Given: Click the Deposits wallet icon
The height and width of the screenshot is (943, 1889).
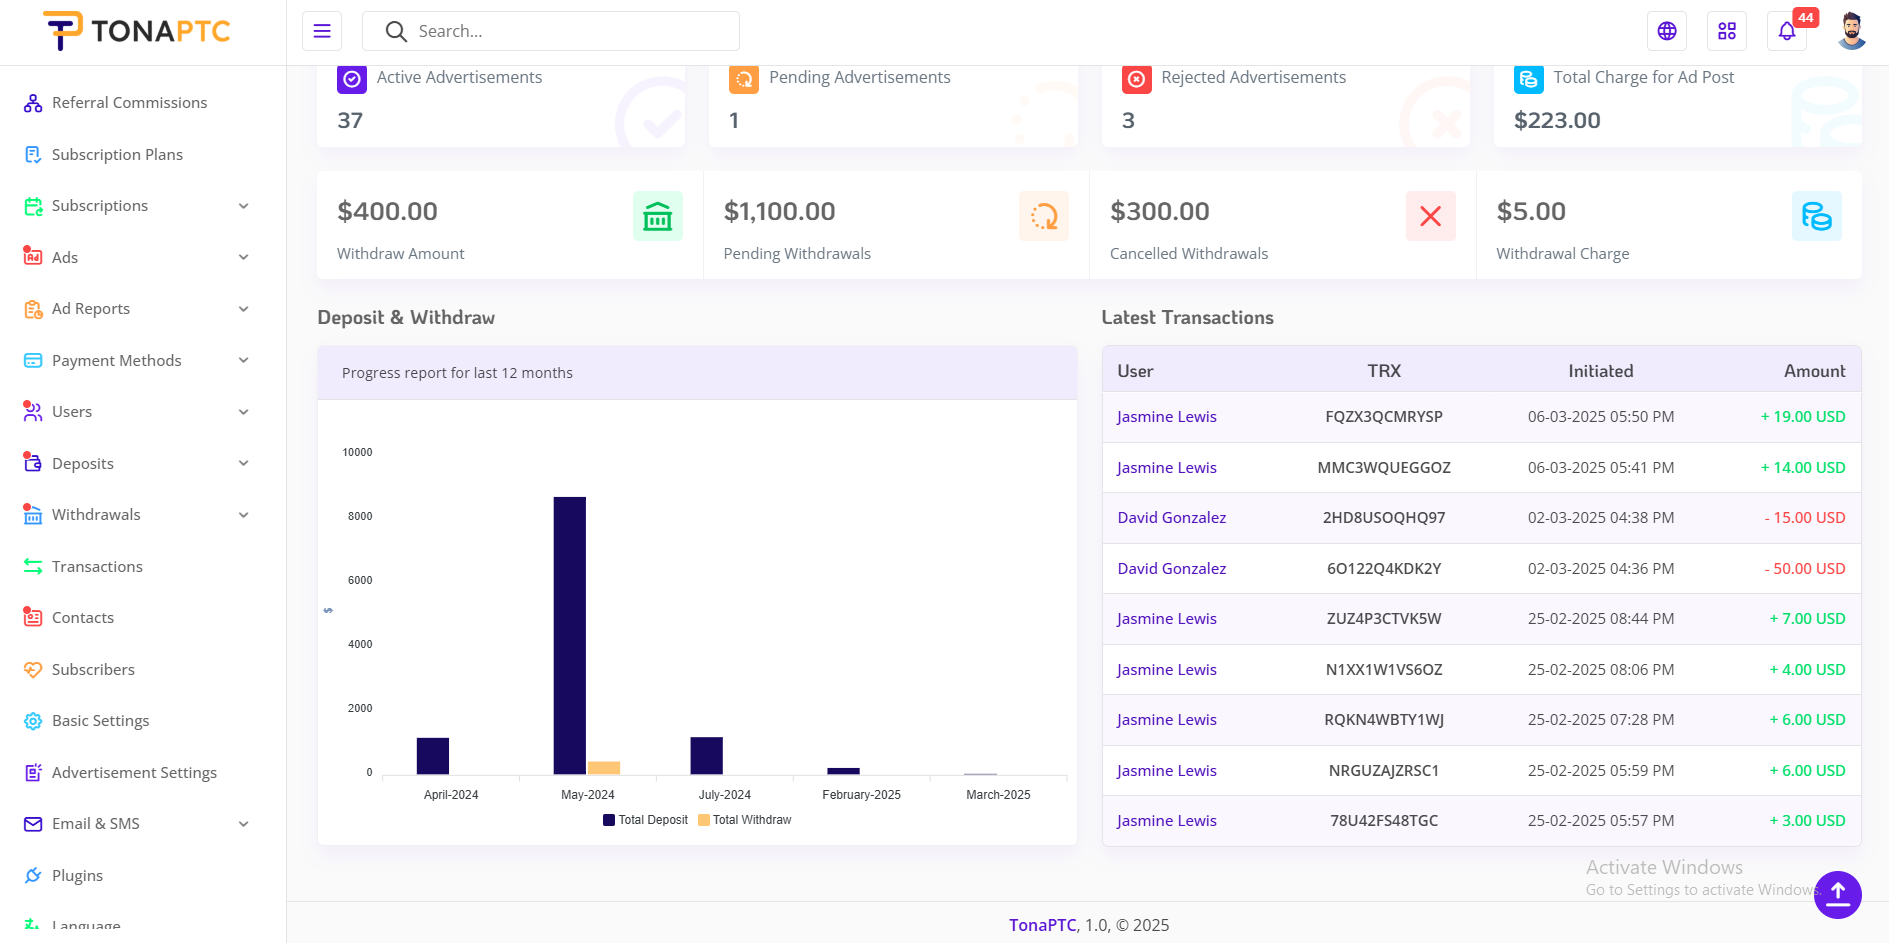Looking at the screenshot, I should pyautogui.click(x=33, y=463).
